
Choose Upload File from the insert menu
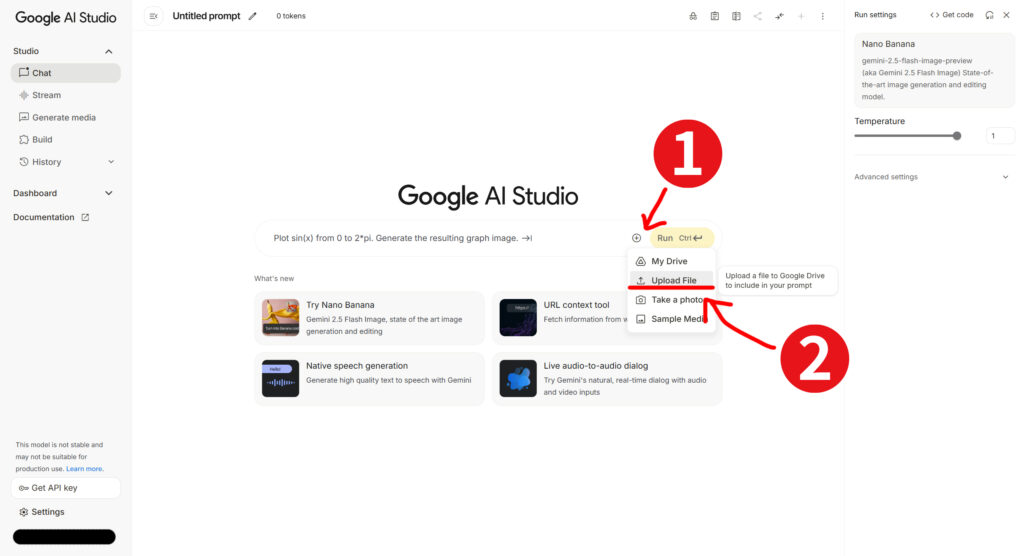coord(671,280)
